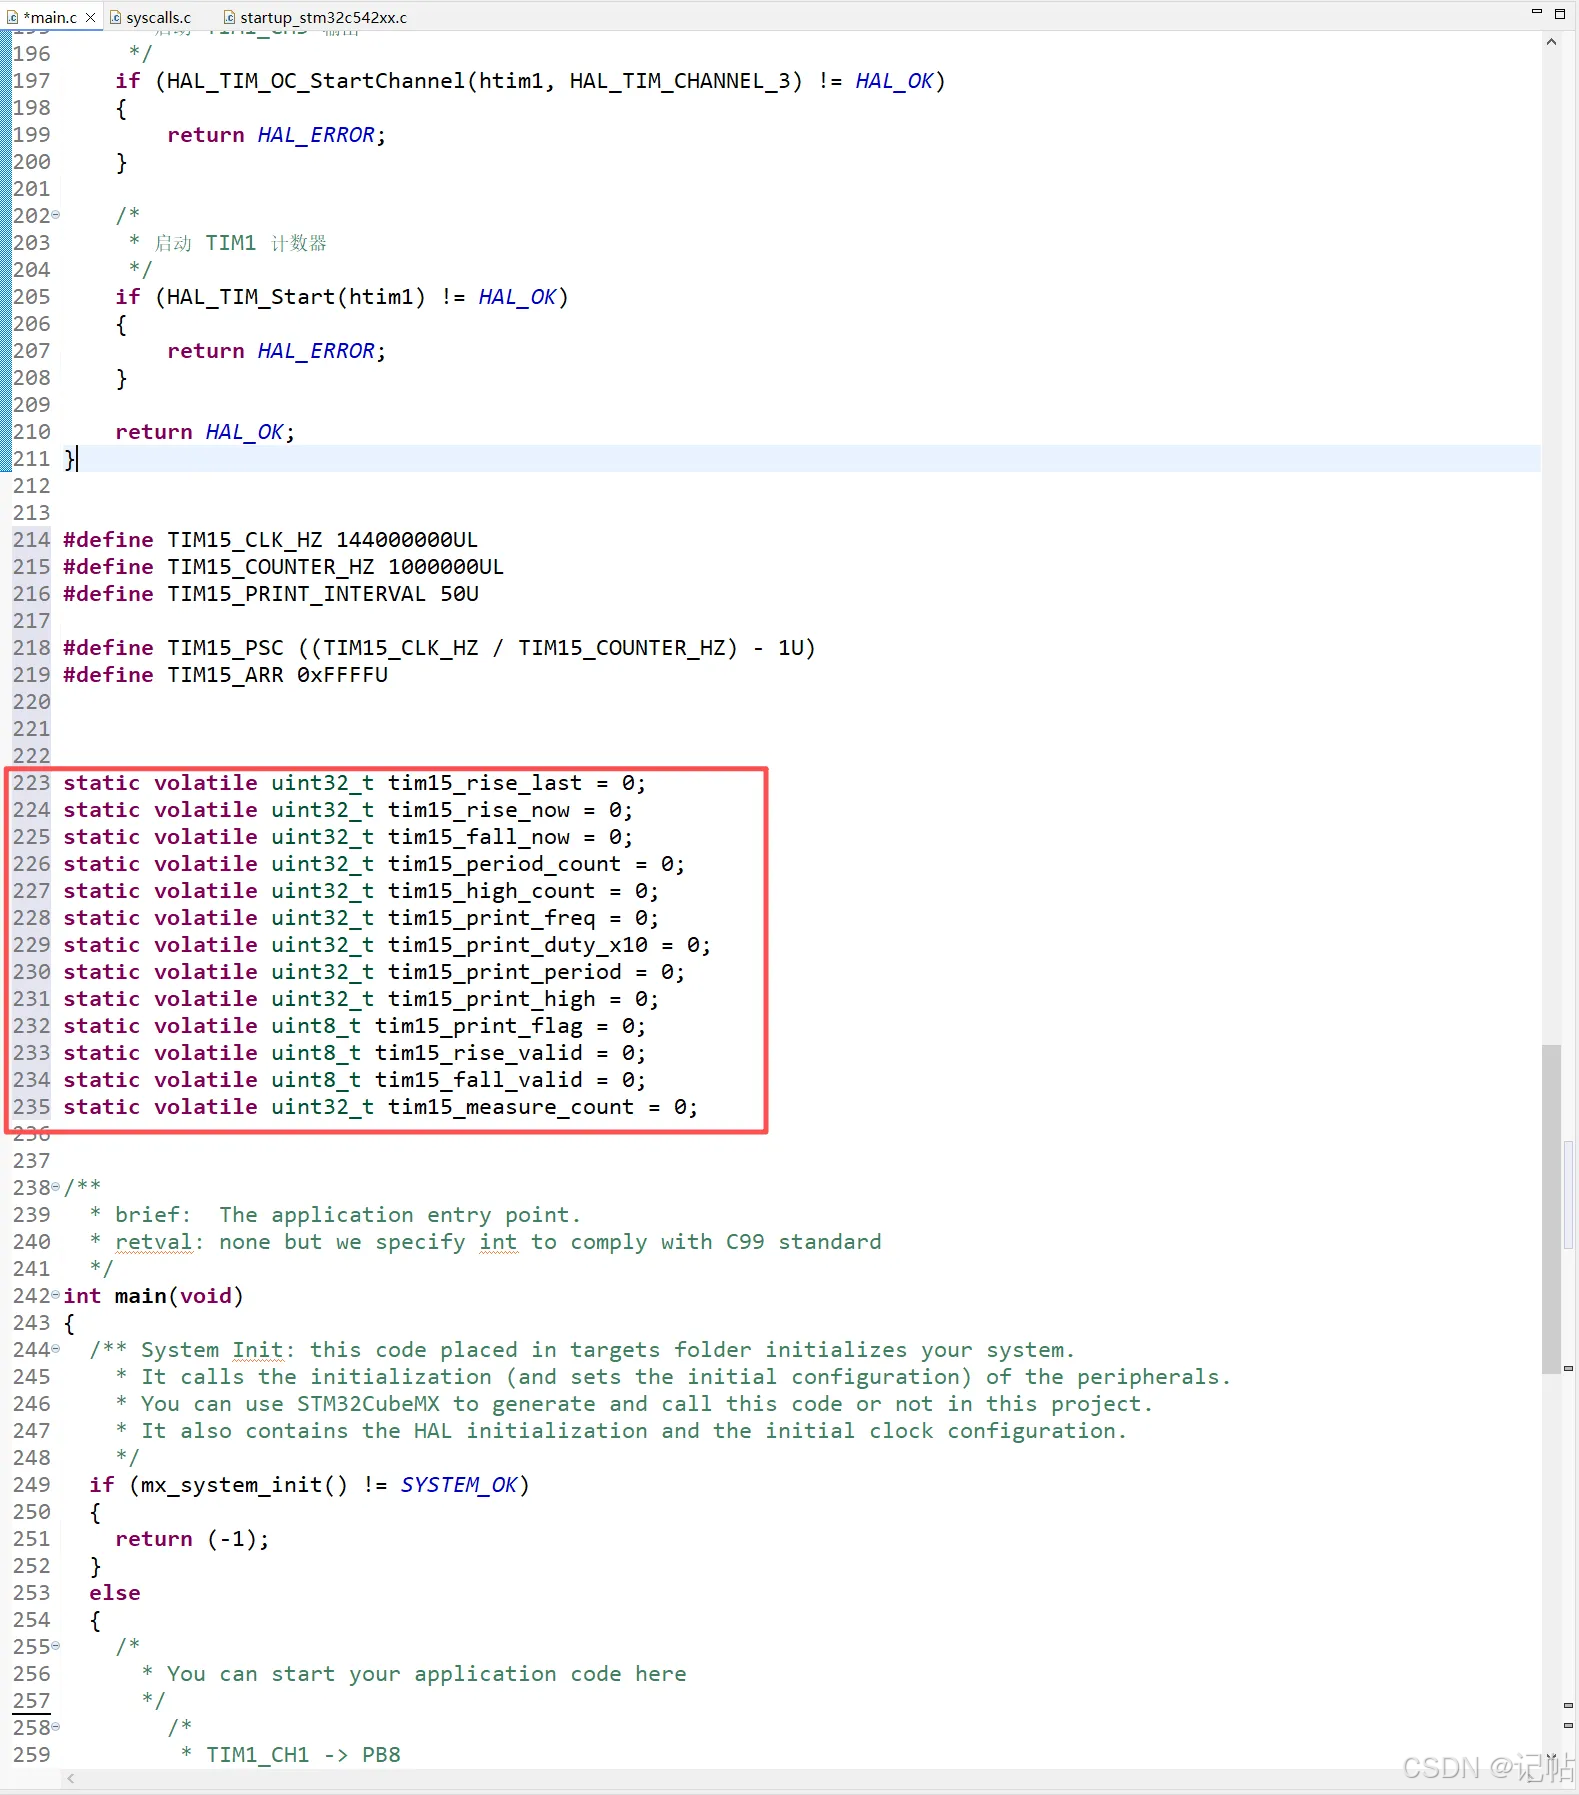1579x1795 pixels.
Task: Click the tim15_print_duty_x10 variable
Action: 518,945
